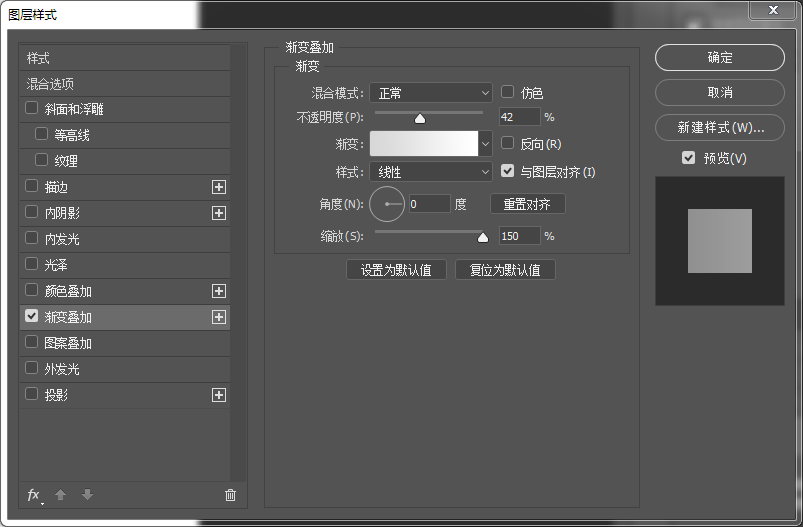This screenshot has height=527, width=803.
Task: Select the 样式 item in list
Action: [124, 58]
